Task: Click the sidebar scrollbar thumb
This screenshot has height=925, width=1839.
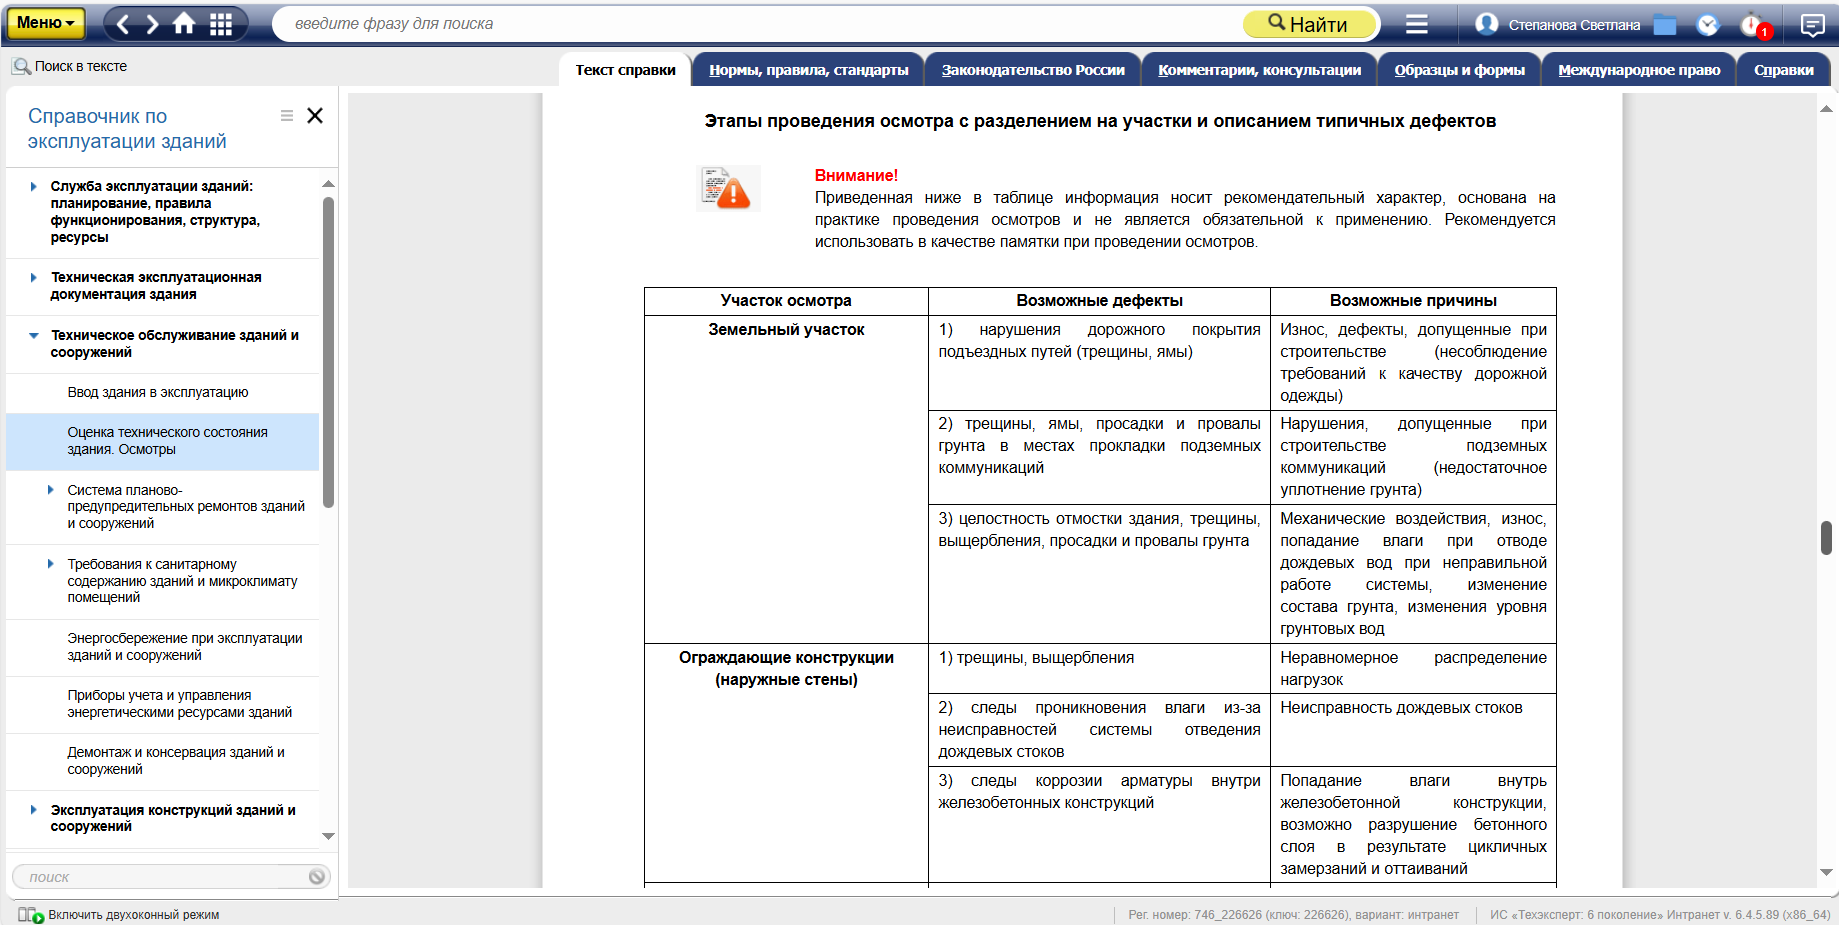Action: (328, 352)
